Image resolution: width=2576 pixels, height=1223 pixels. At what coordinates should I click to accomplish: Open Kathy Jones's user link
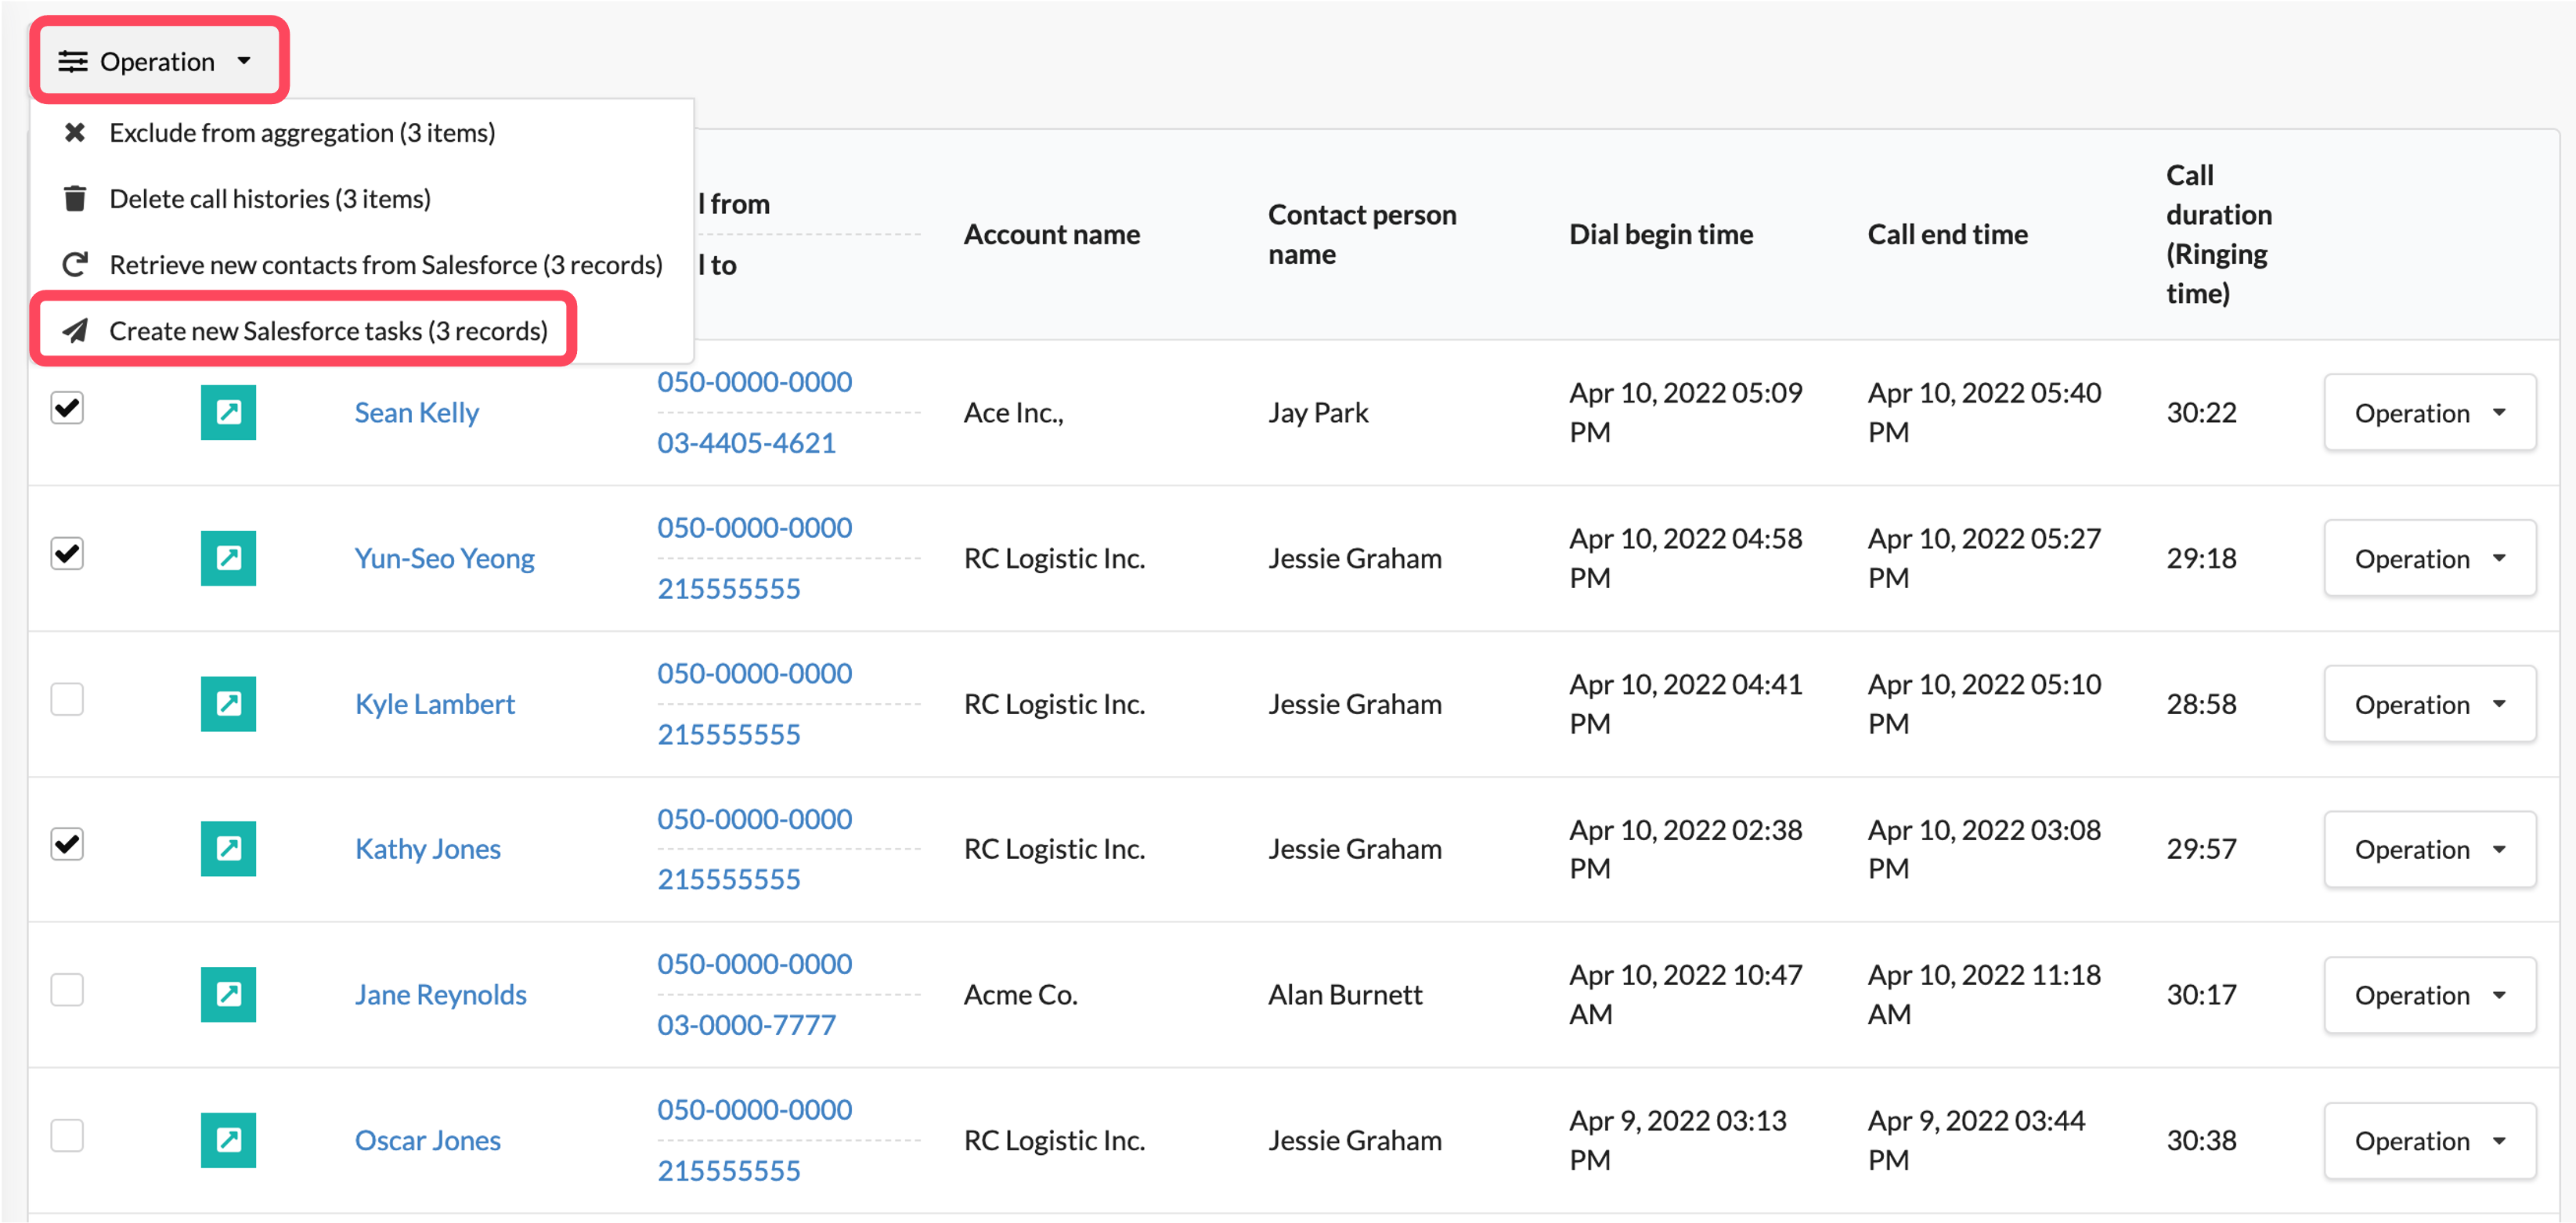(x=428, y=850)
